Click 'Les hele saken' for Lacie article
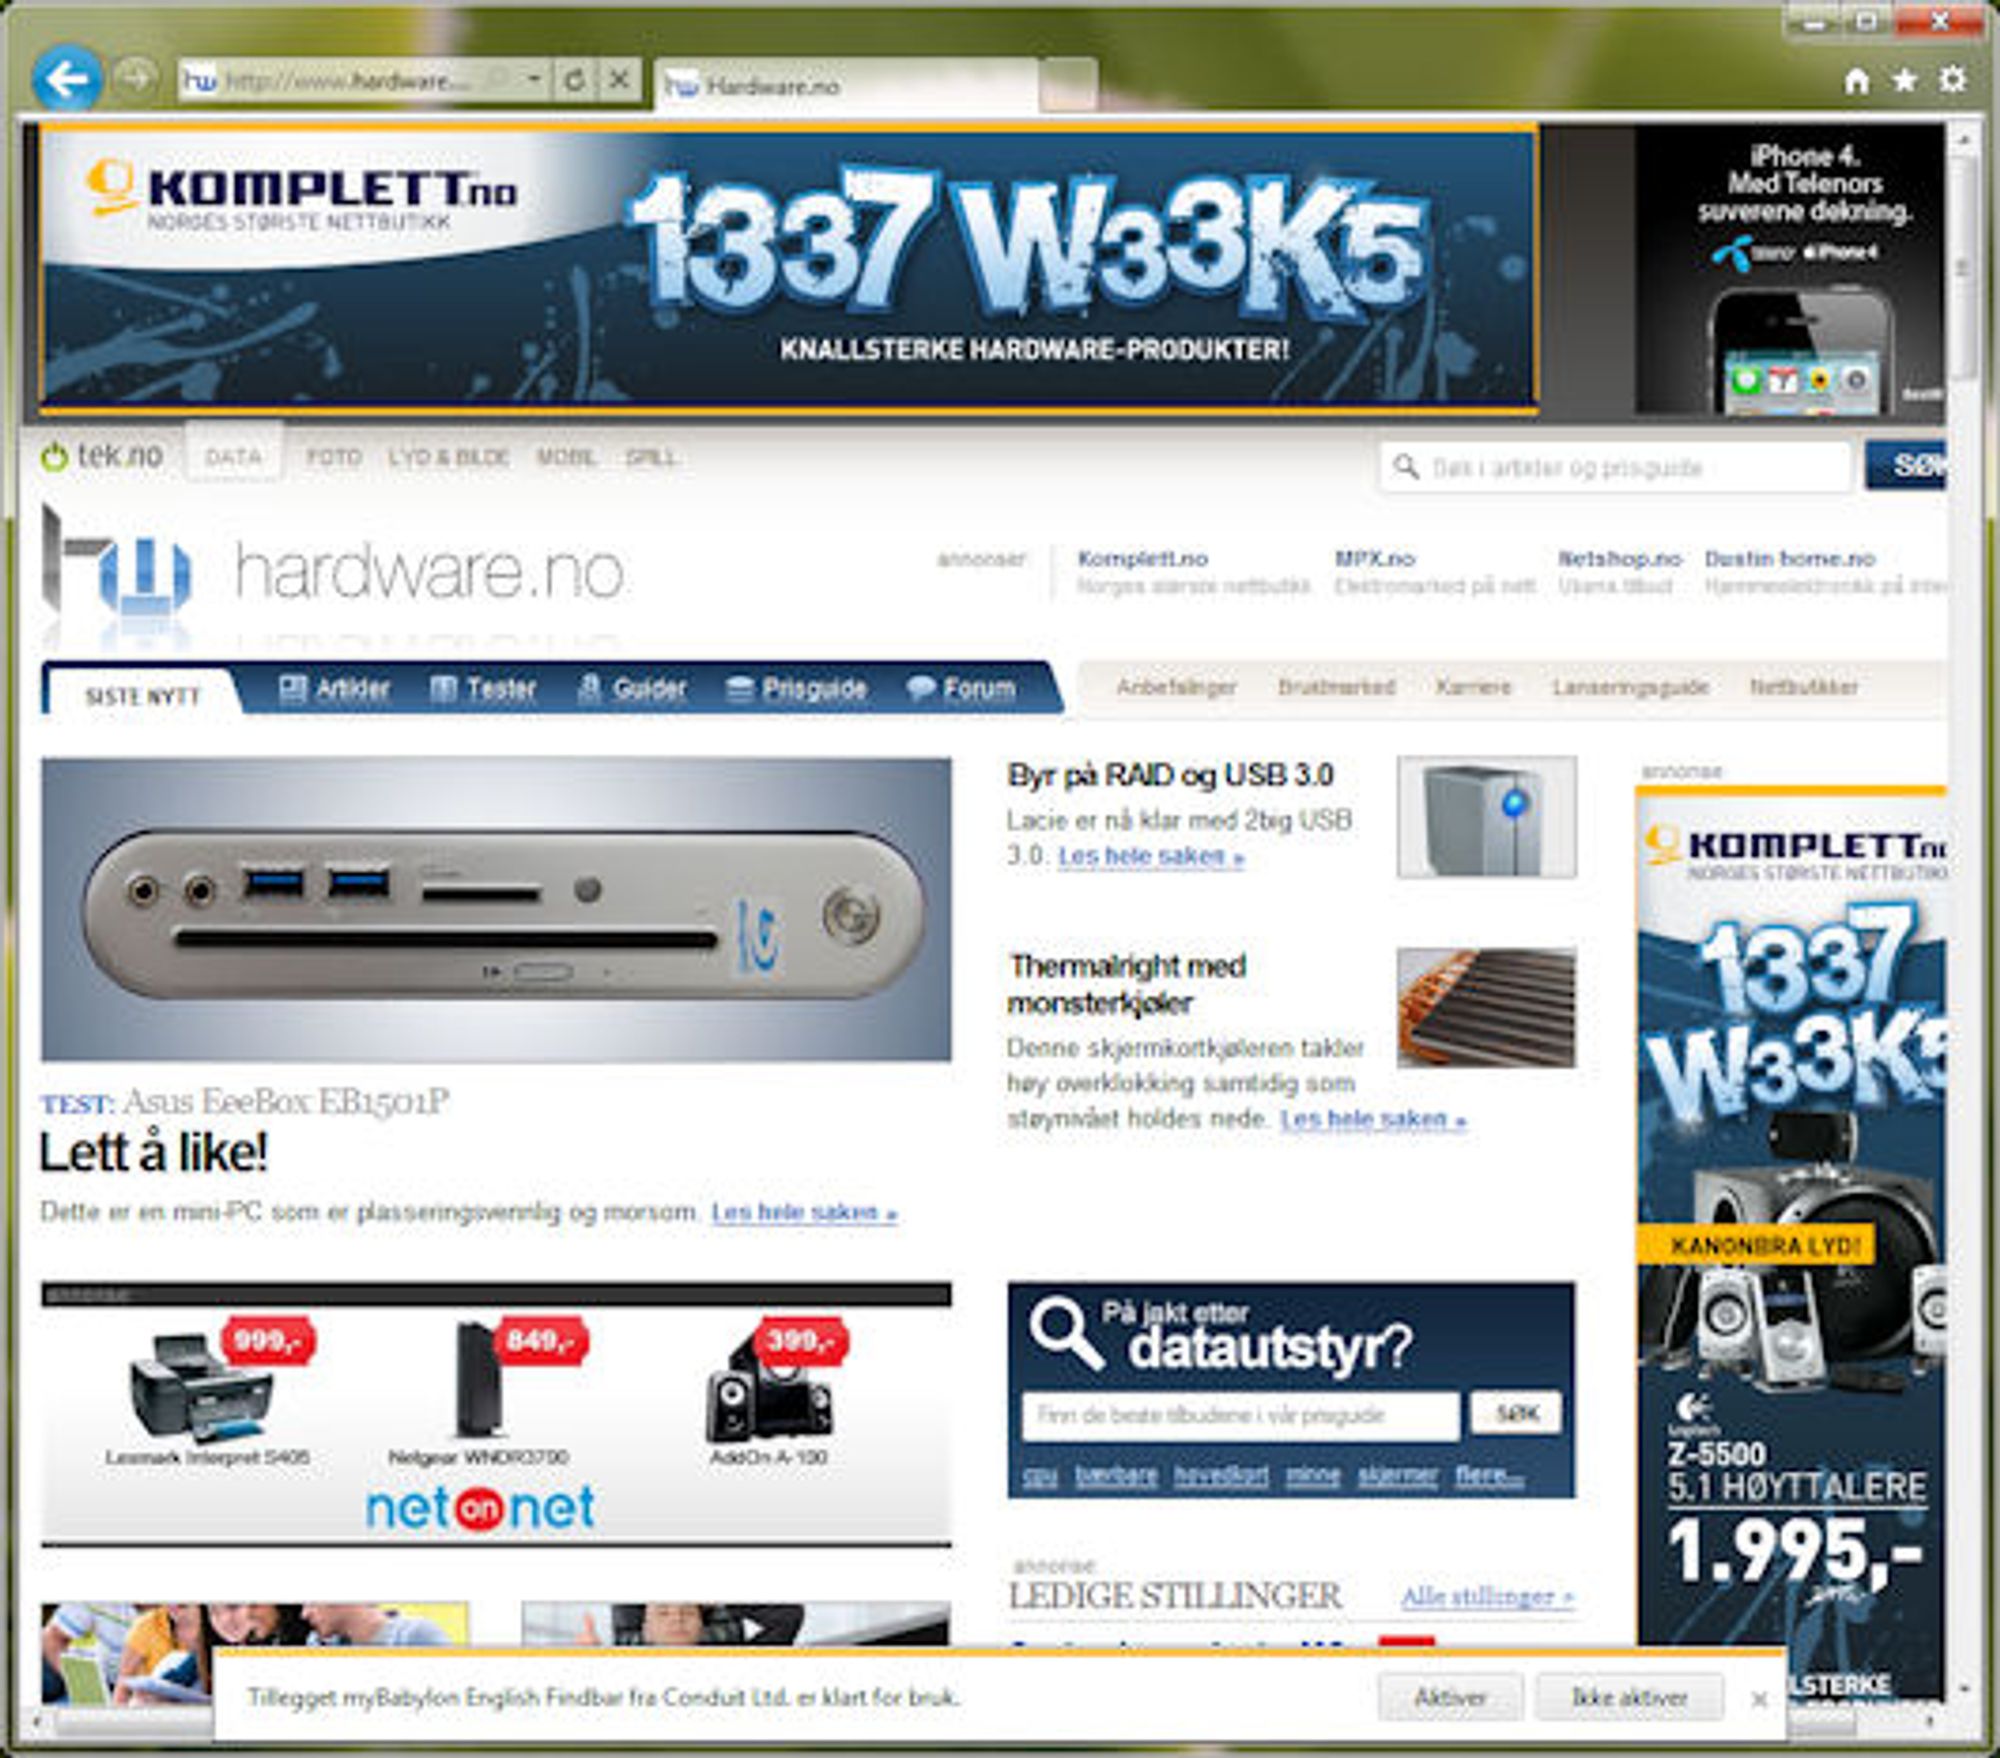The height and width of the screenshot is (1758, 2000). tap(1151, 856)
